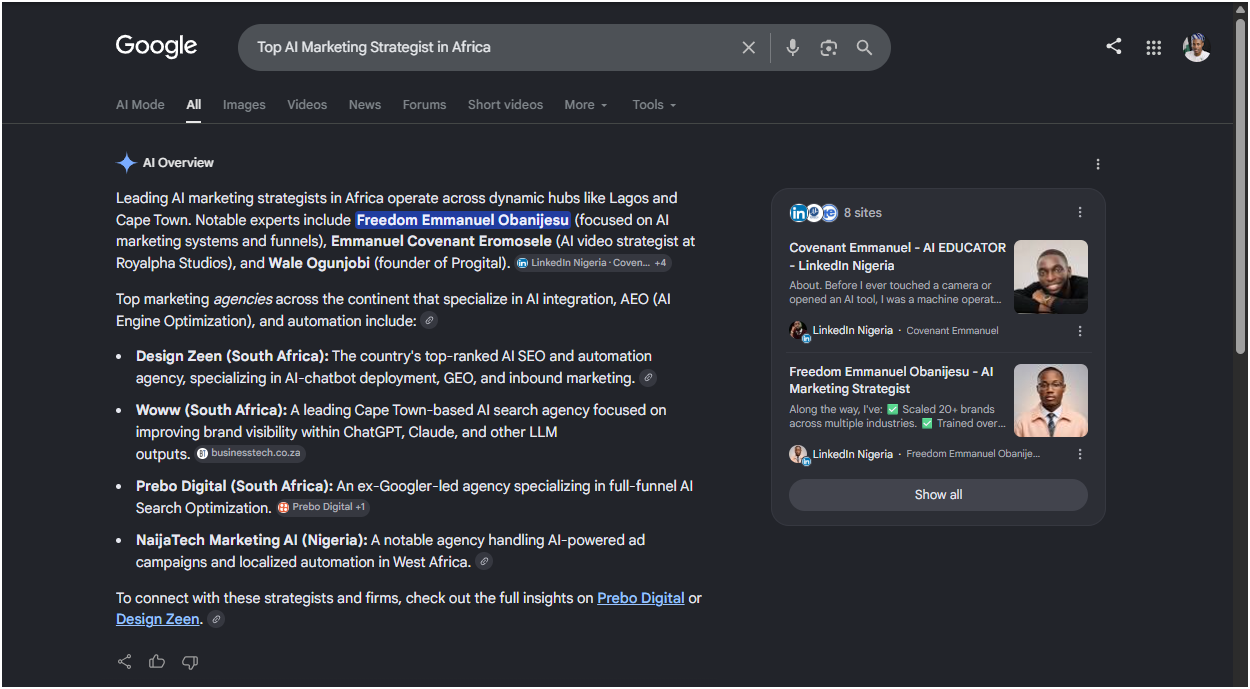
Task: Select the All results tab
Action: tap(194, 105)
